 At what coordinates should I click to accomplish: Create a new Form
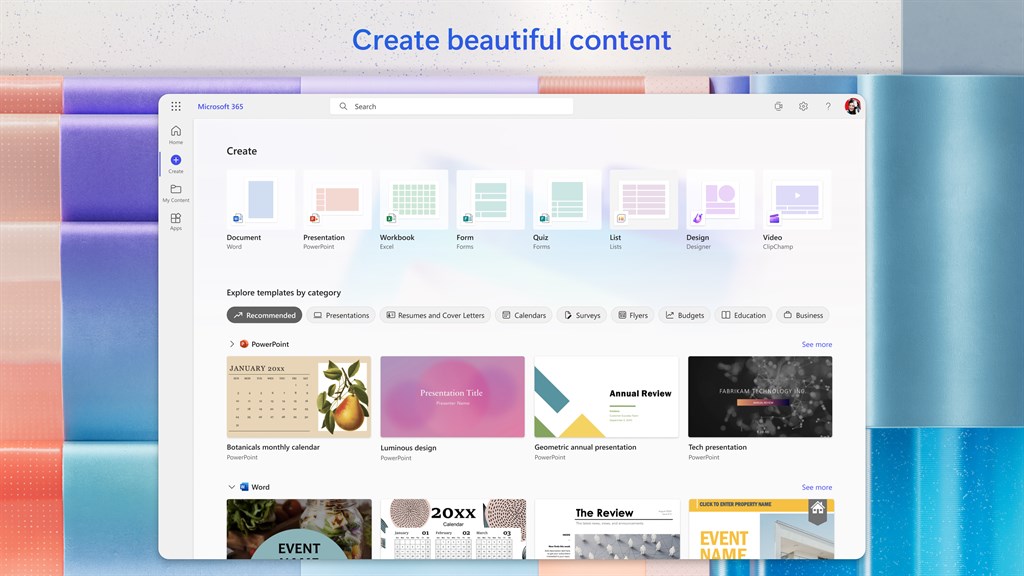click(490, 199)
